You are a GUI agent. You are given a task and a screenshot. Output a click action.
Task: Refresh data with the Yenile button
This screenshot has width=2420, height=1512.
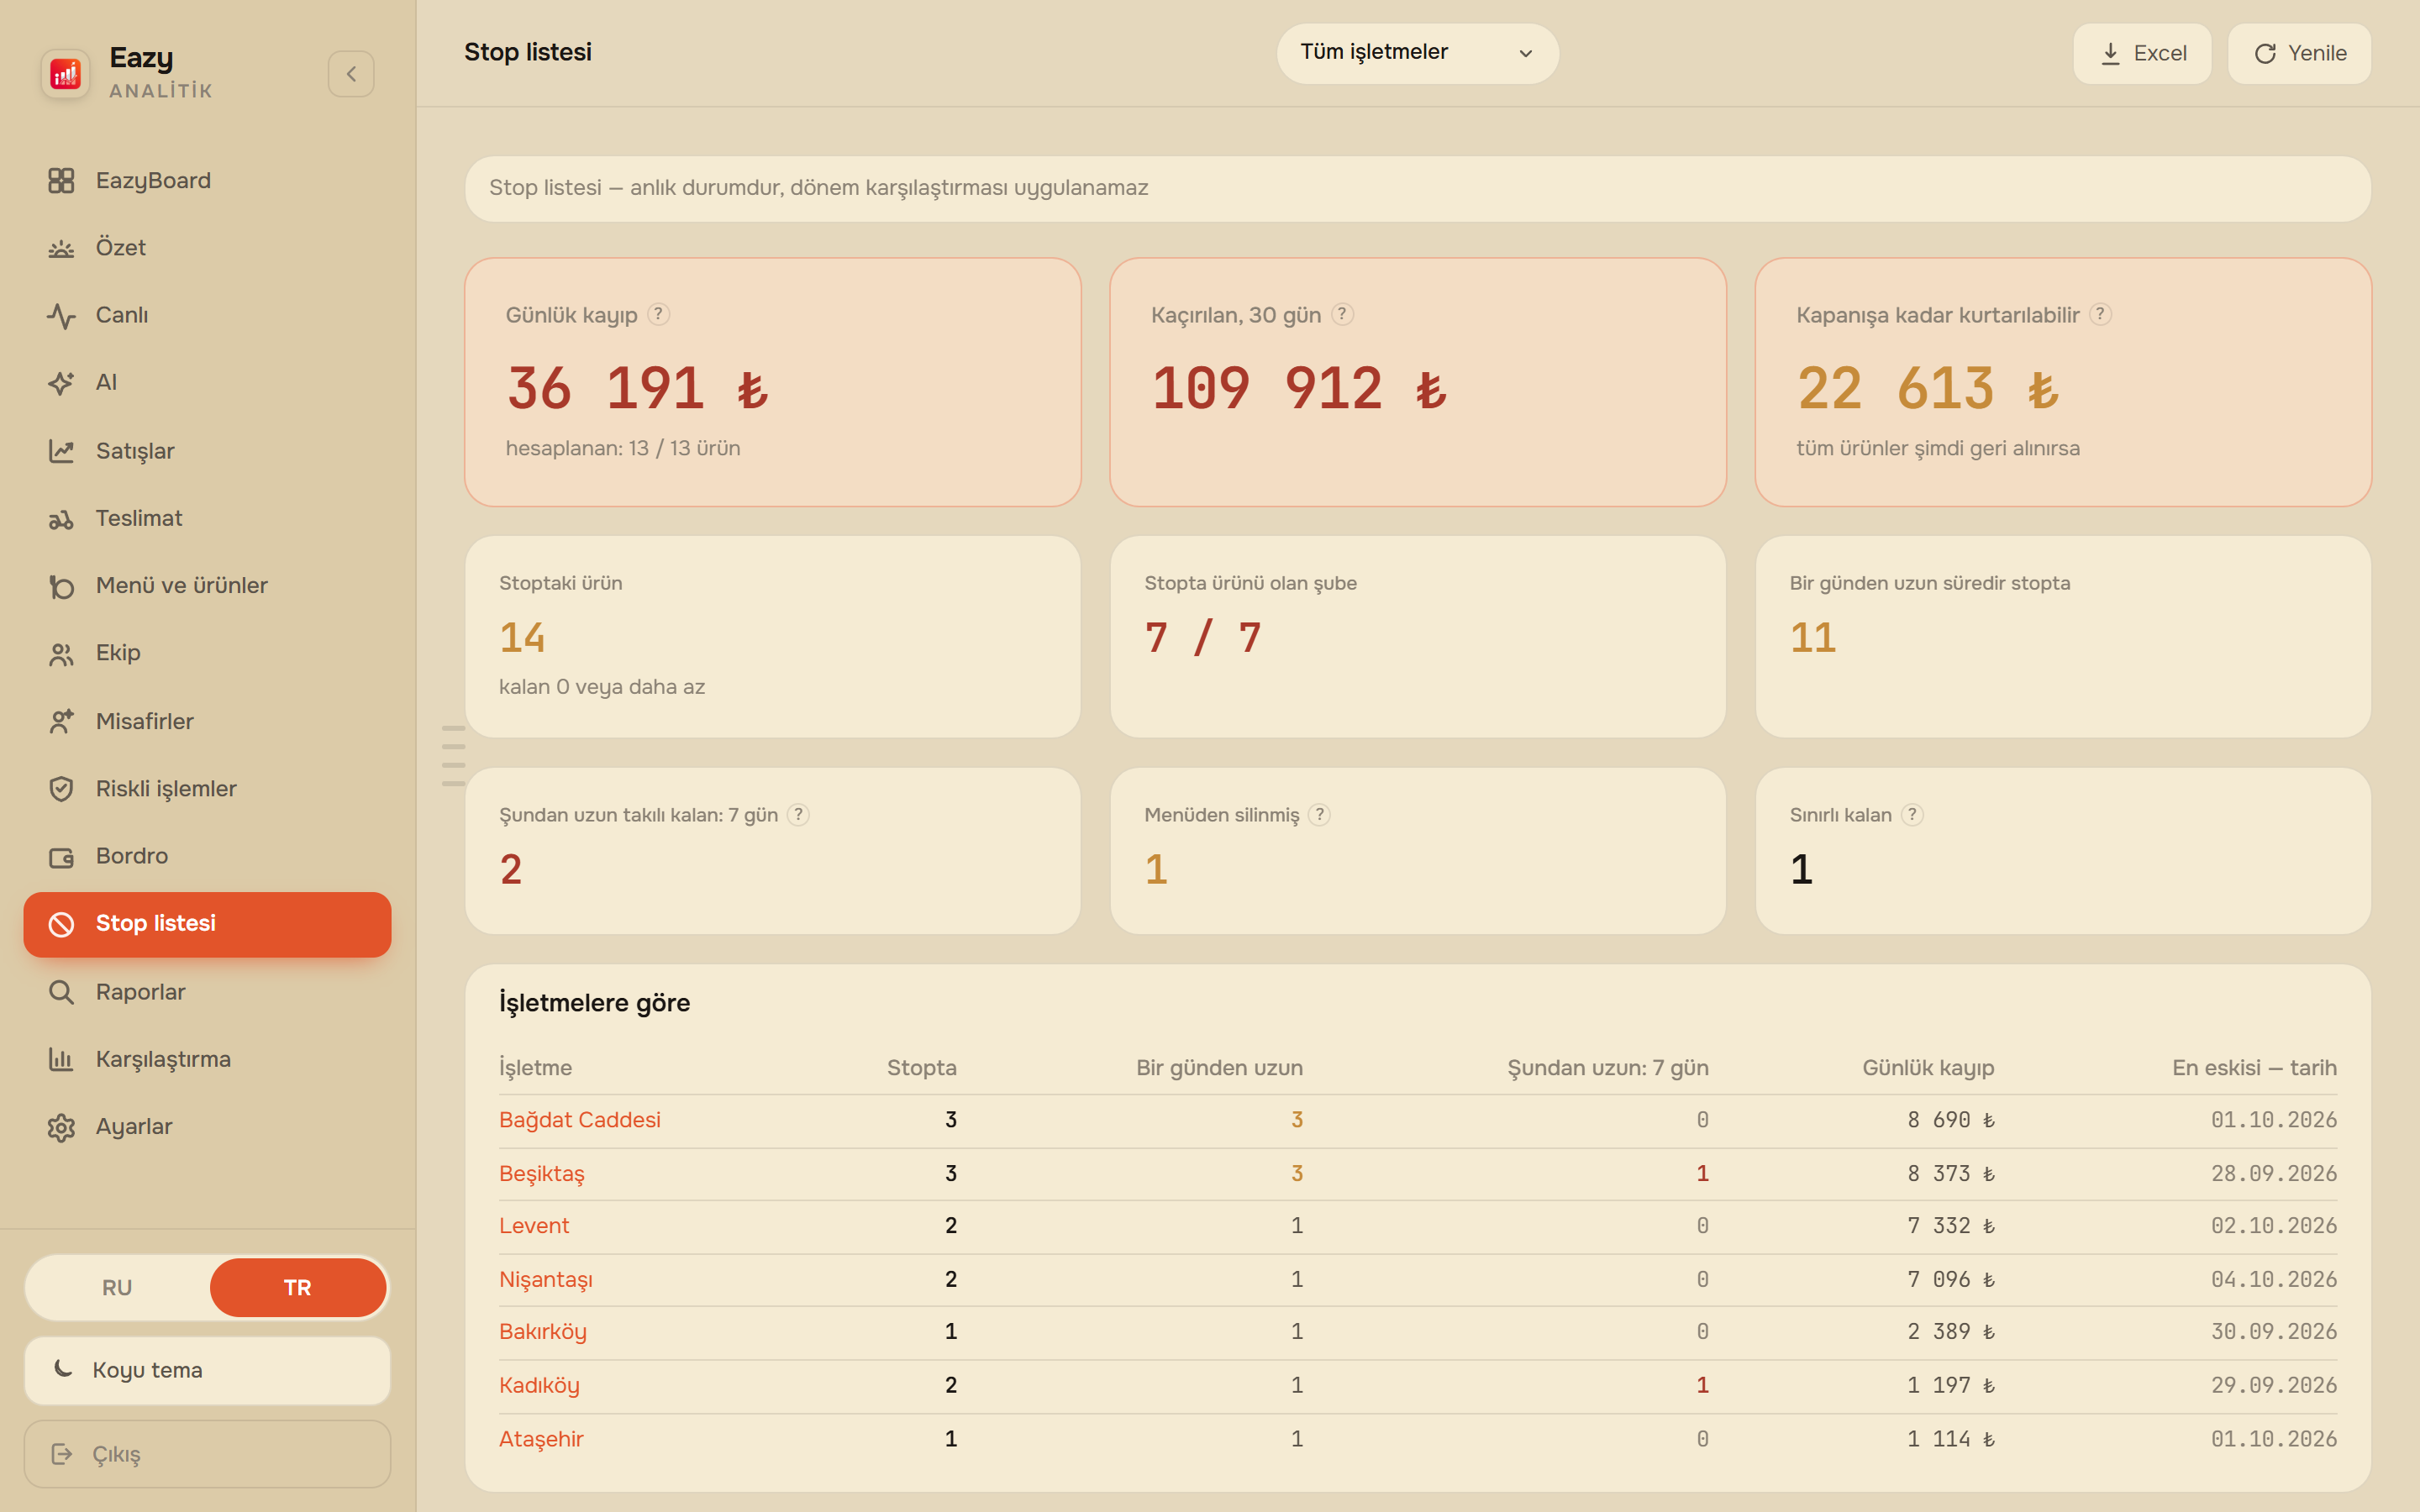[2299, 53]
